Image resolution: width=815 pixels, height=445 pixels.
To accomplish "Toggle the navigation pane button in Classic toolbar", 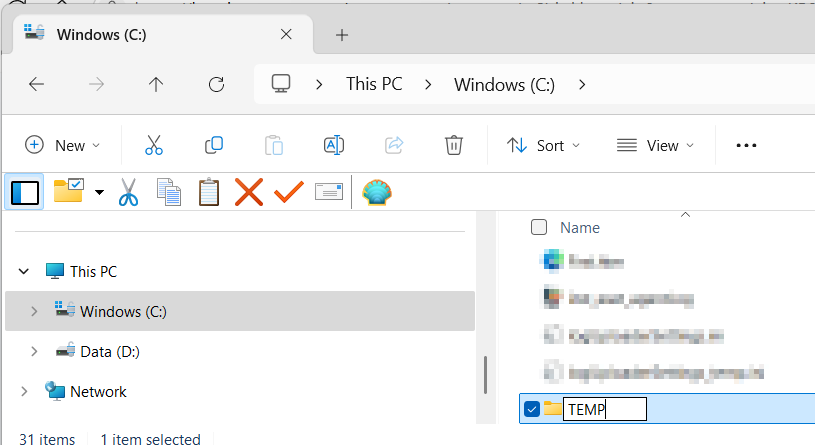I will coord(24,192).
